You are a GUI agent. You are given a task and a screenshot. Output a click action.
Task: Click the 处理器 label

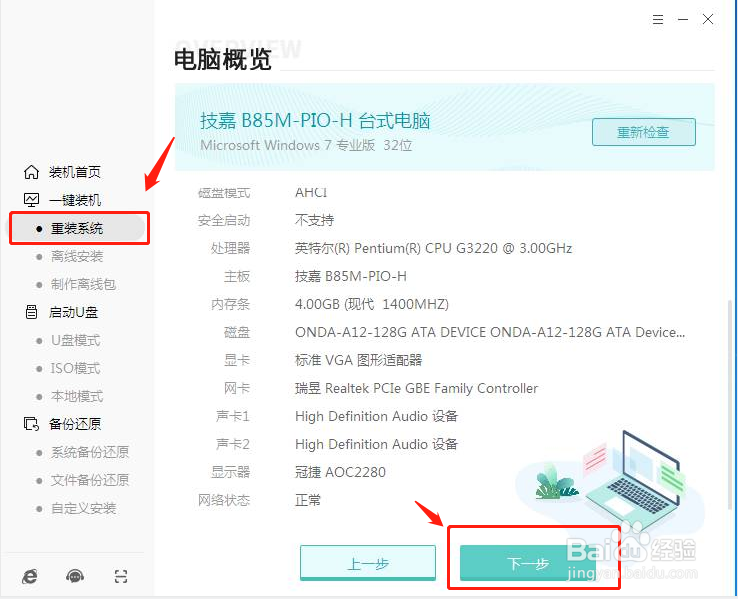tap(230, 248)
